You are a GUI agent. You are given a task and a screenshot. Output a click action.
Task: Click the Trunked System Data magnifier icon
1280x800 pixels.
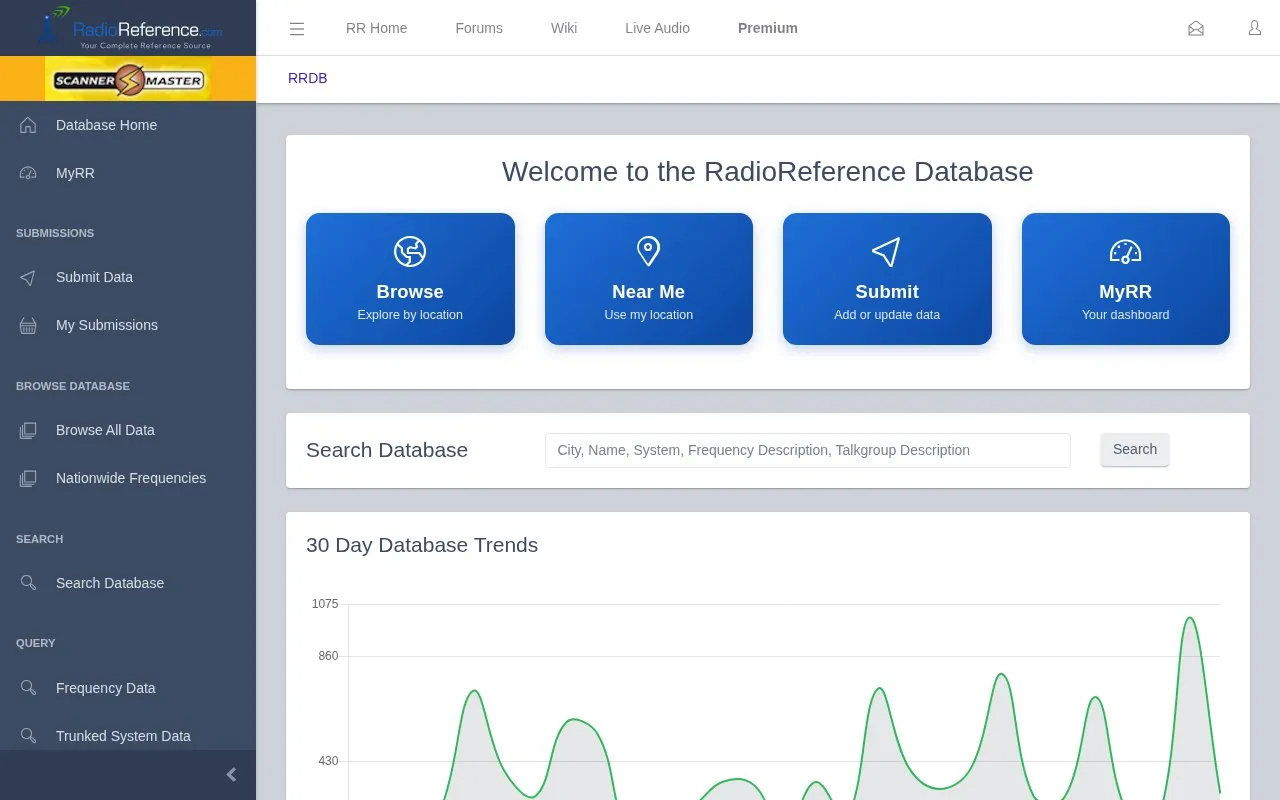point(28,736)
